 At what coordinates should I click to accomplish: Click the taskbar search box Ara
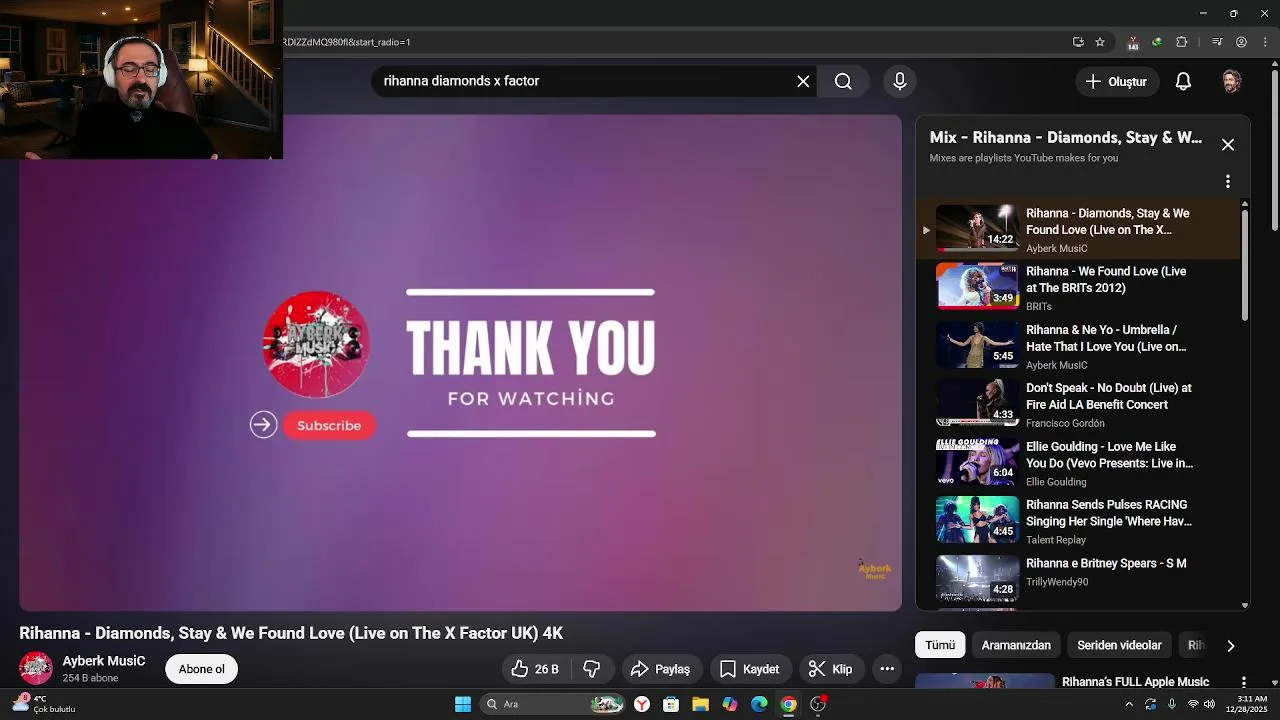click(x=553, y=704)
